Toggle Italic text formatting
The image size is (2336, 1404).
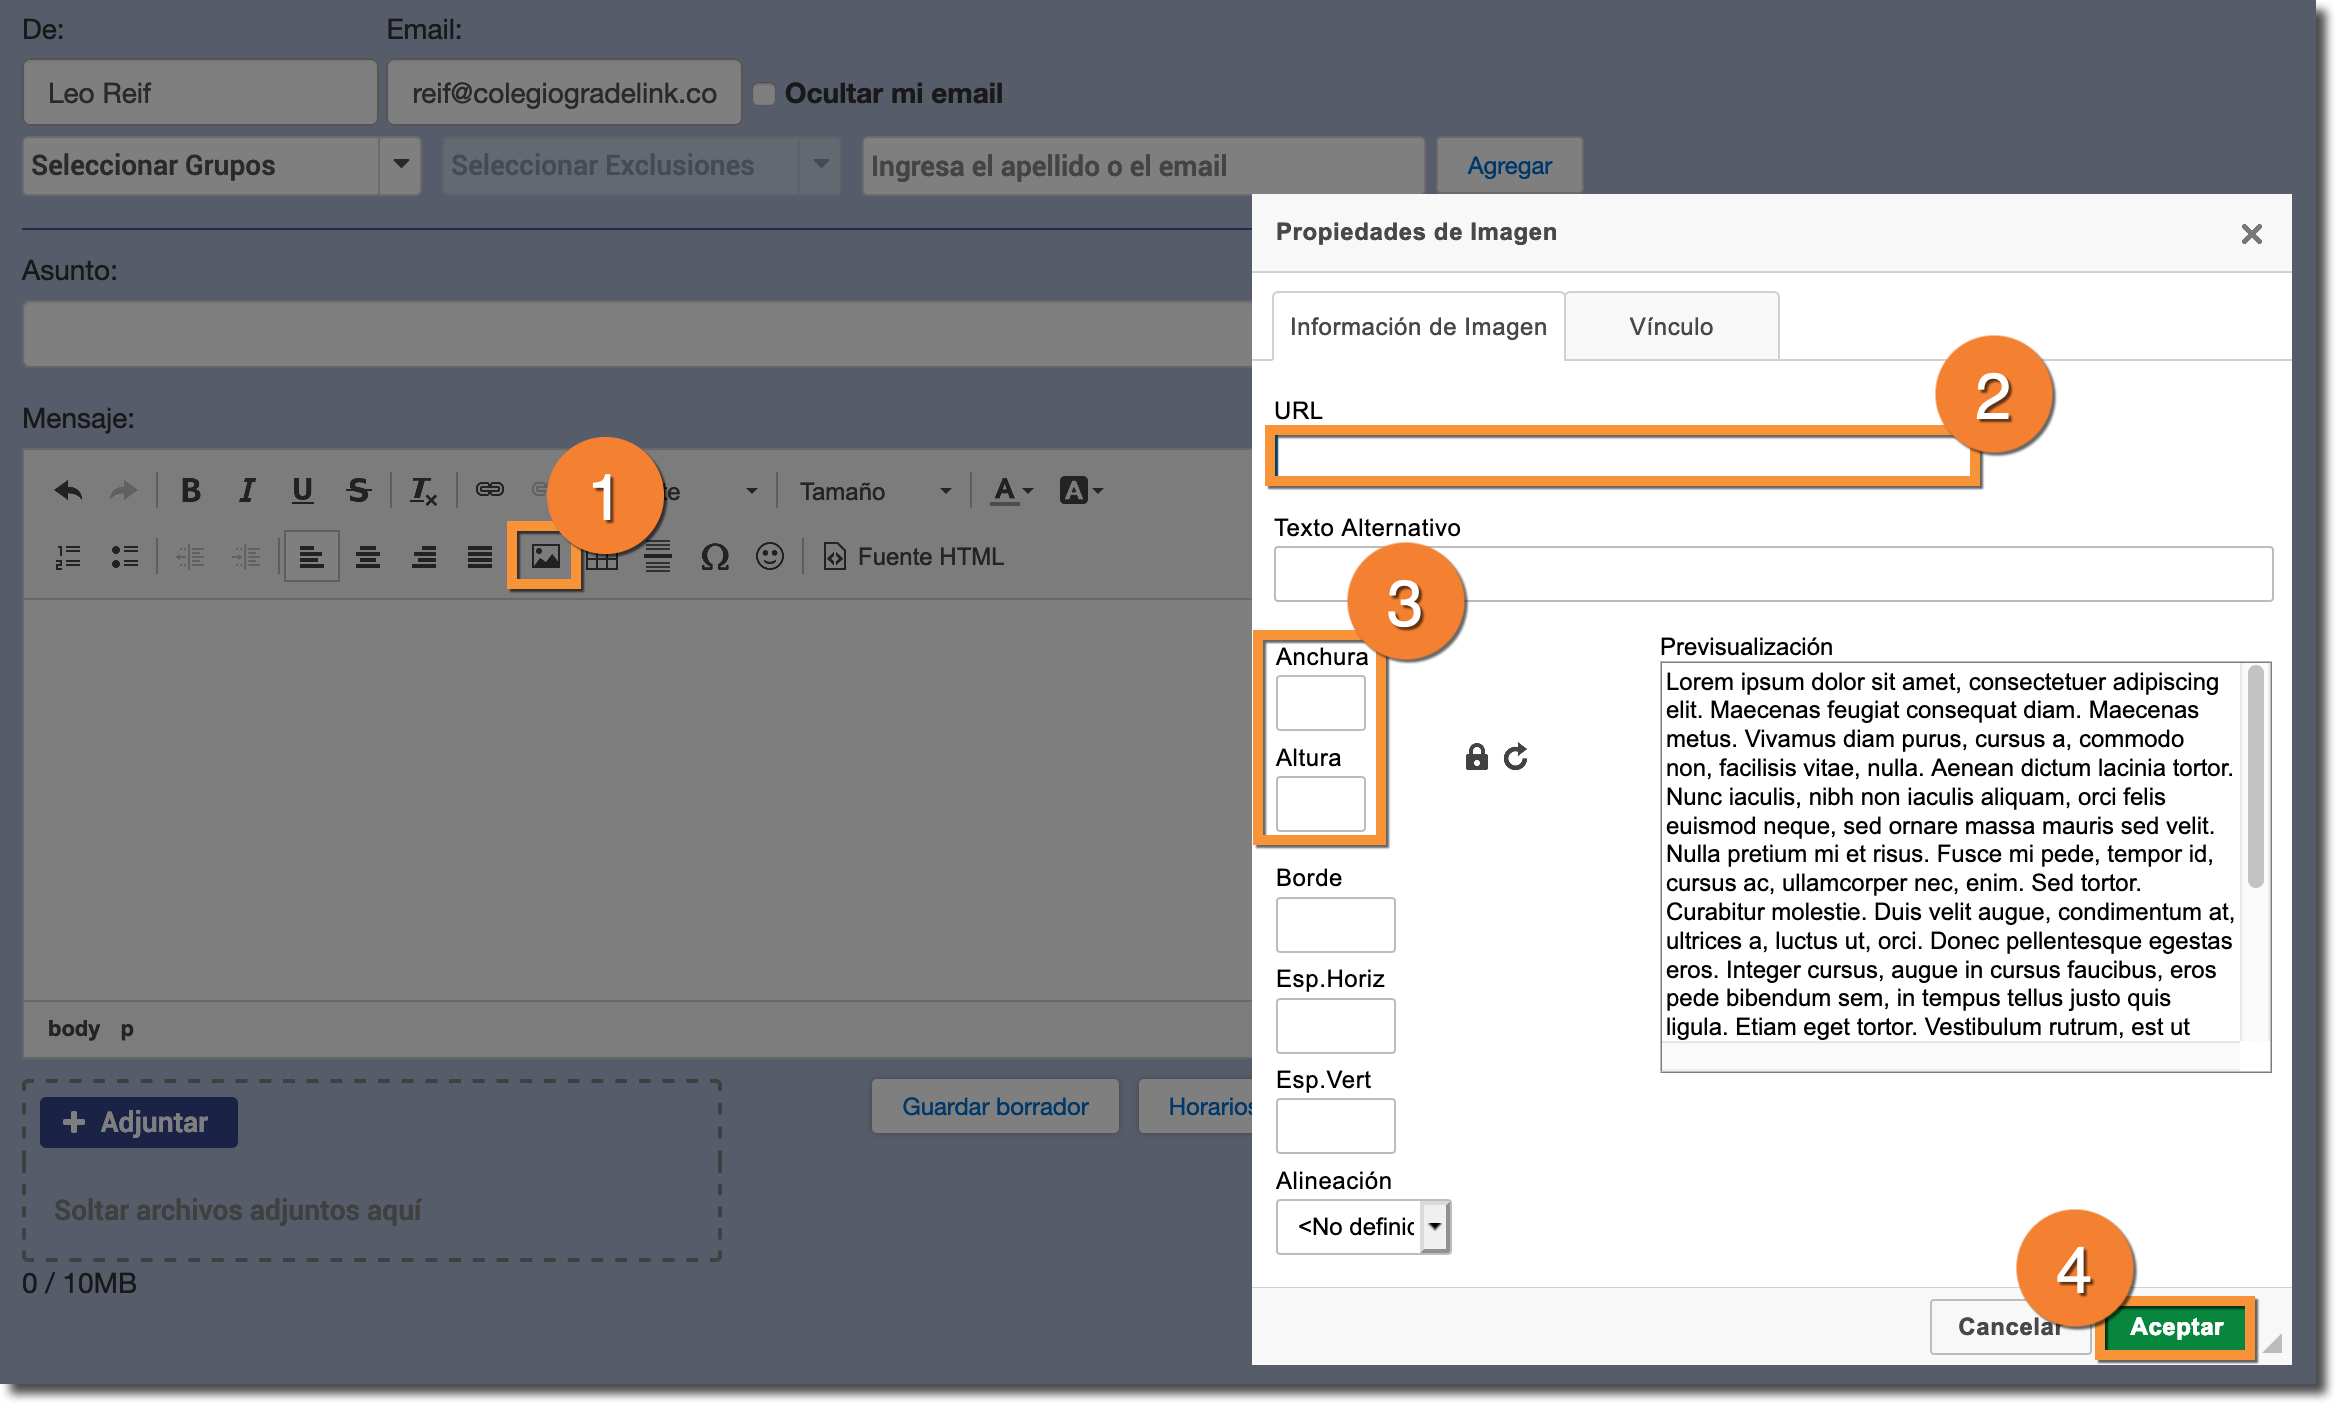(246, 491)
